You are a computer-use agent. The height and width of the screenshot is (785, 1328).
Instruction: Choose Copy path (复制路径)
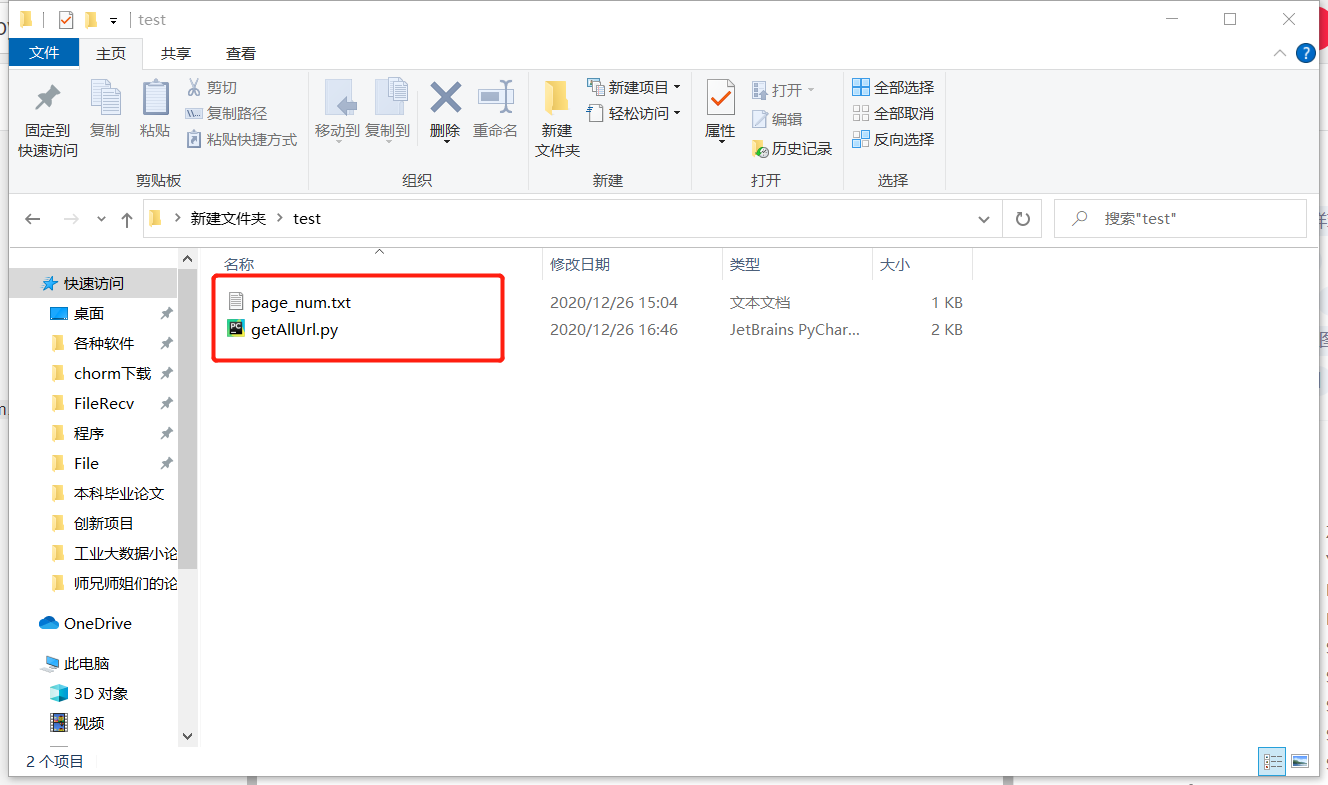coord(227,114)
